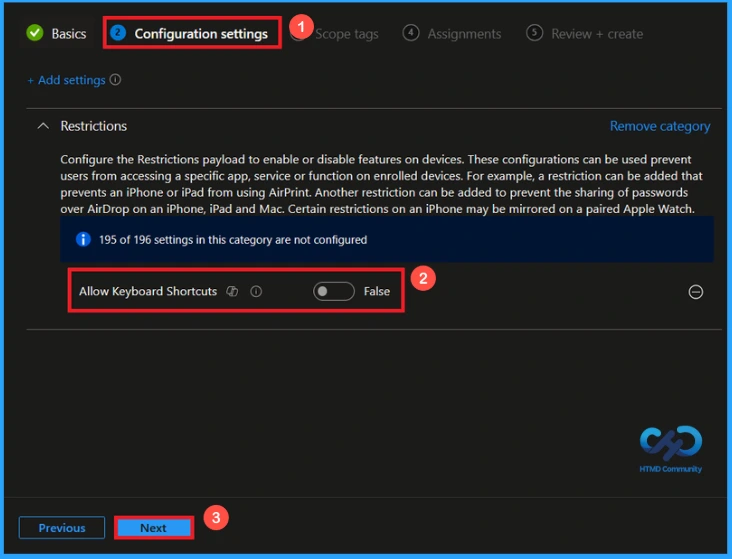Image resolution: width=732 pixels, height=559 pixels.
Task: Click the Allow Keyboard Shortcuts label
Action: (x=148, y=291)
